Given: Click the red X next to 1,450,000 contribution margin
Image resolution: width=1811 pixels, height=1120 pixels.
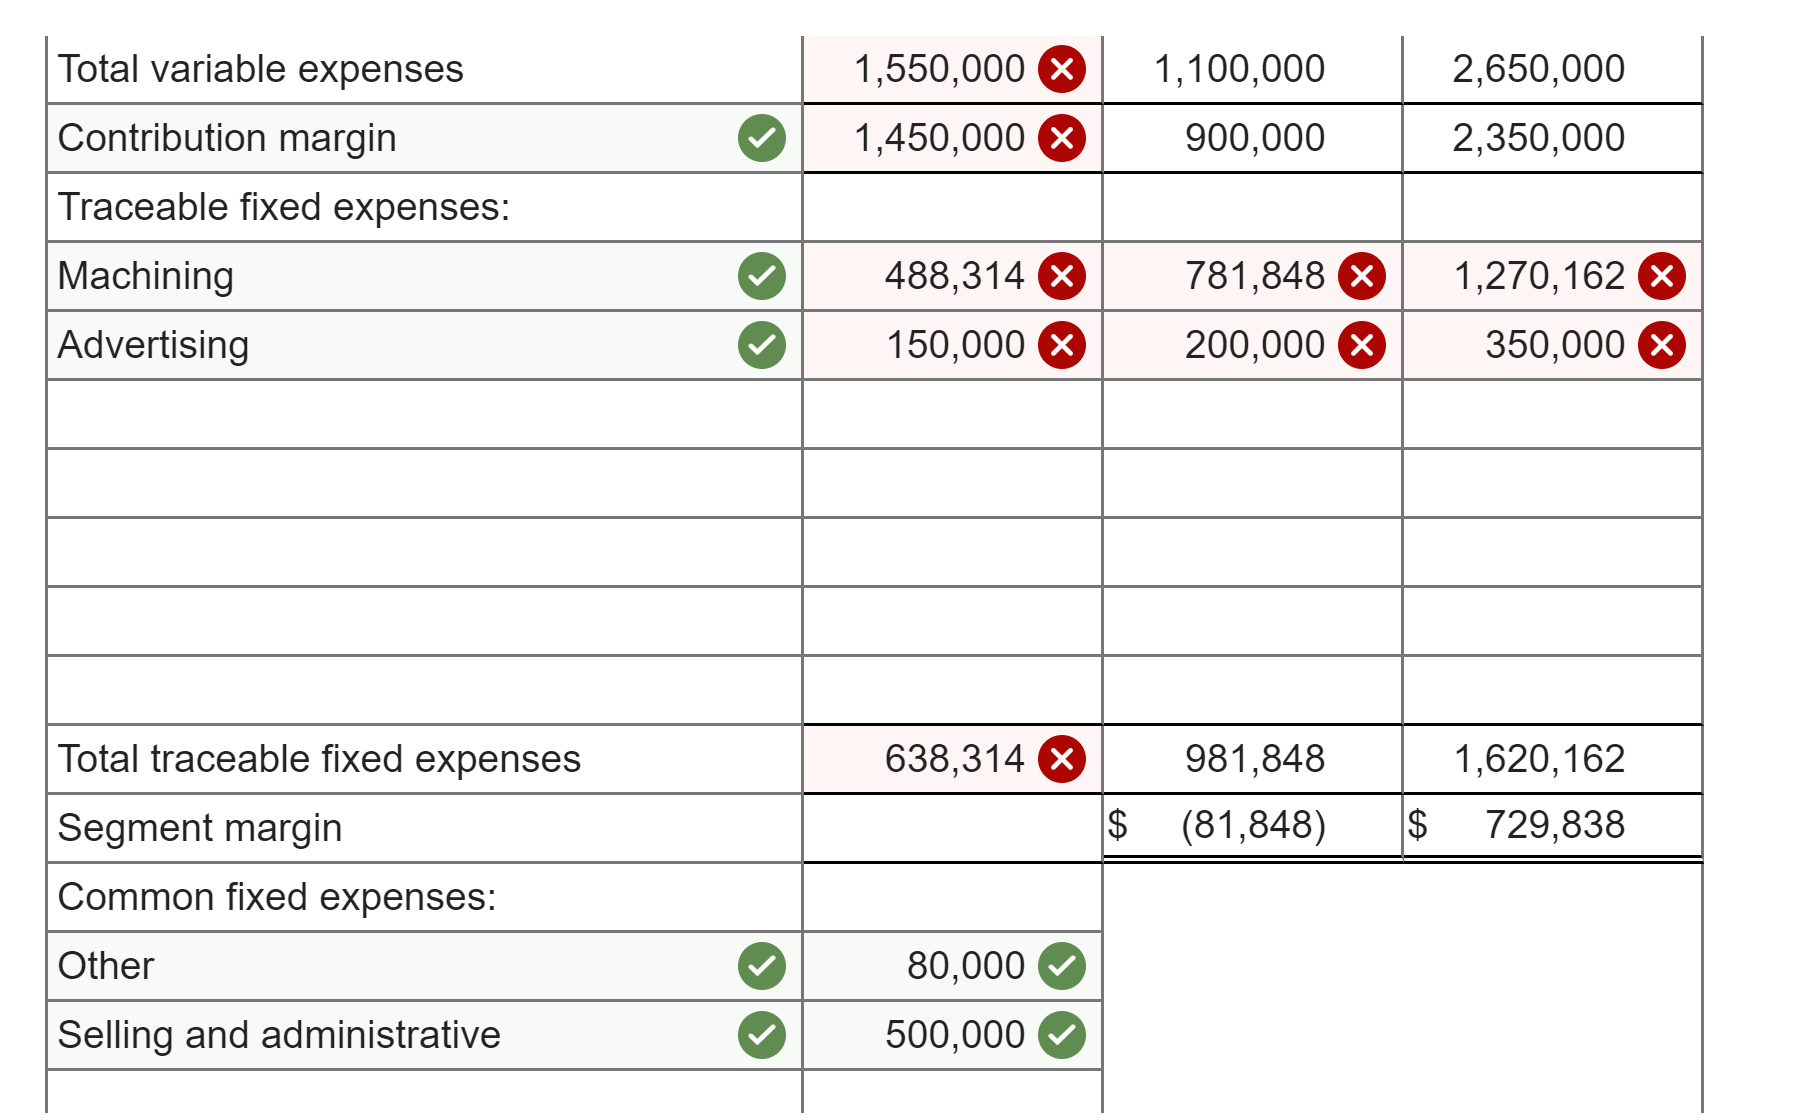Looking at the screenshot, I should click(1063, 138).
